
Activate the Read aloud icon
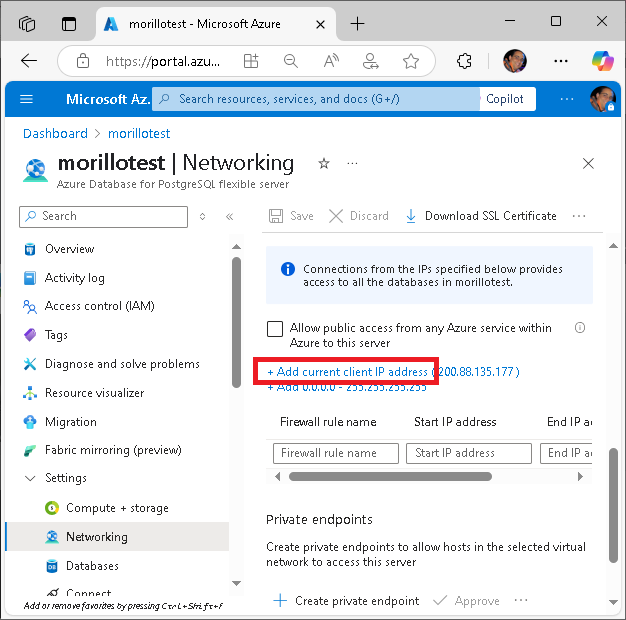click(331, 61)
